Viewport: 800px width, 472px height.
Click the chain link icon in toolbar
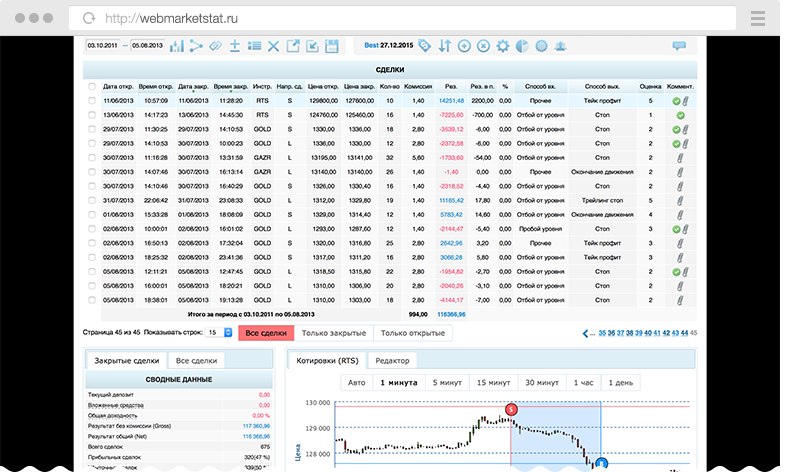[x=215, y=46]
